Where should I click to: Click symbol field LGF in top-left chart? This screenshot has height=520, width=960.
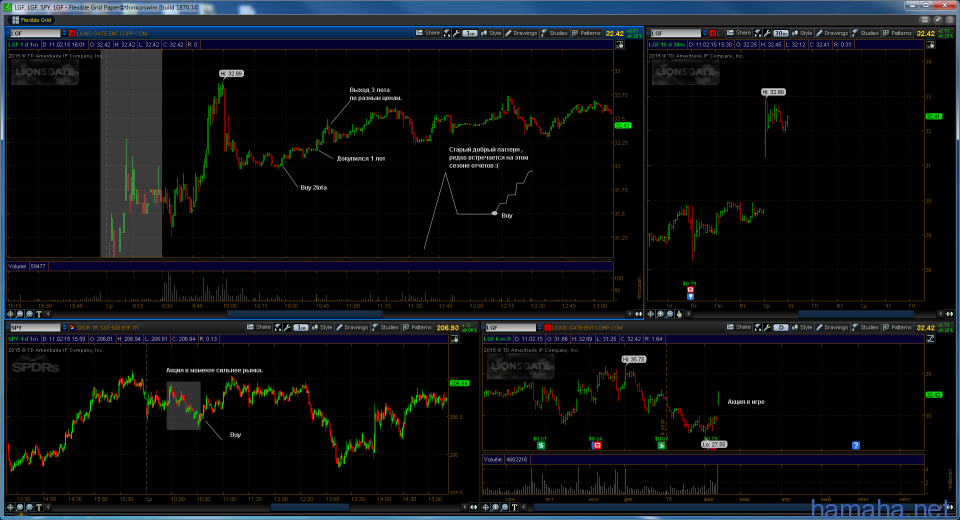(35, 33)
